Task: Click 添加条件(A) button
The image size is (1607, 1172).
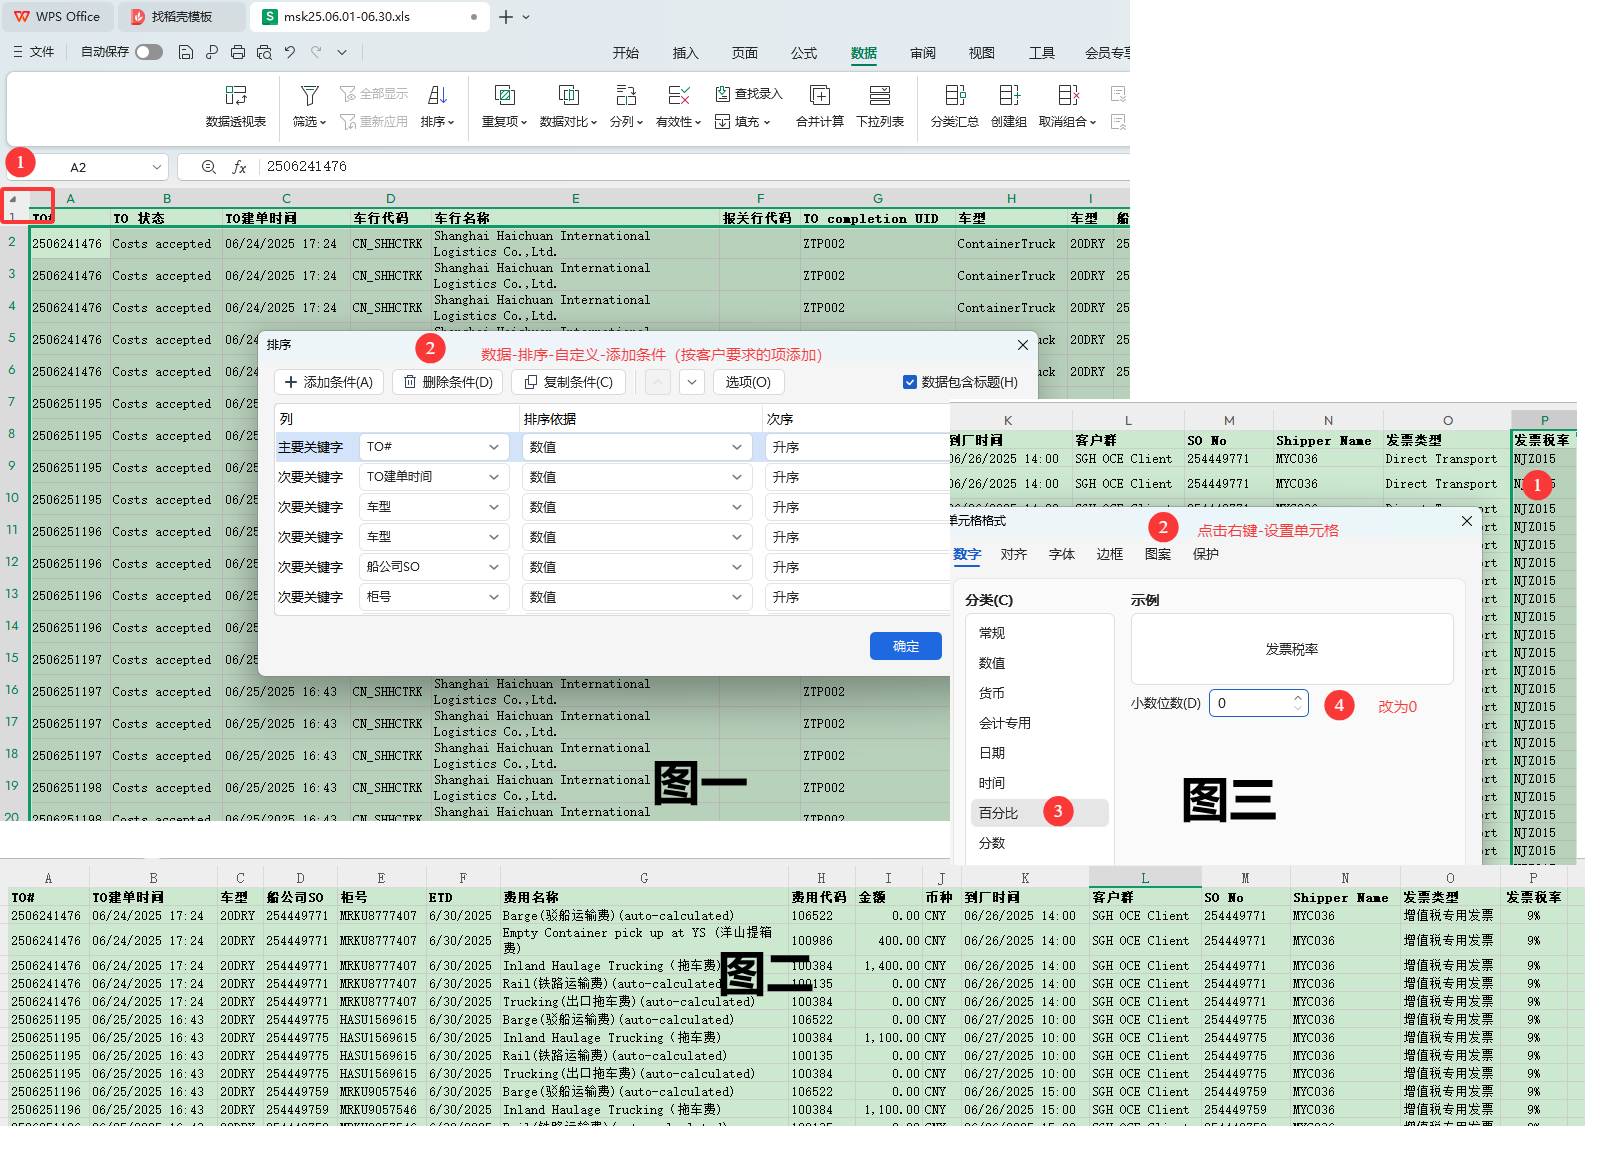Action: pyautogui.click(x=329, y=382)
